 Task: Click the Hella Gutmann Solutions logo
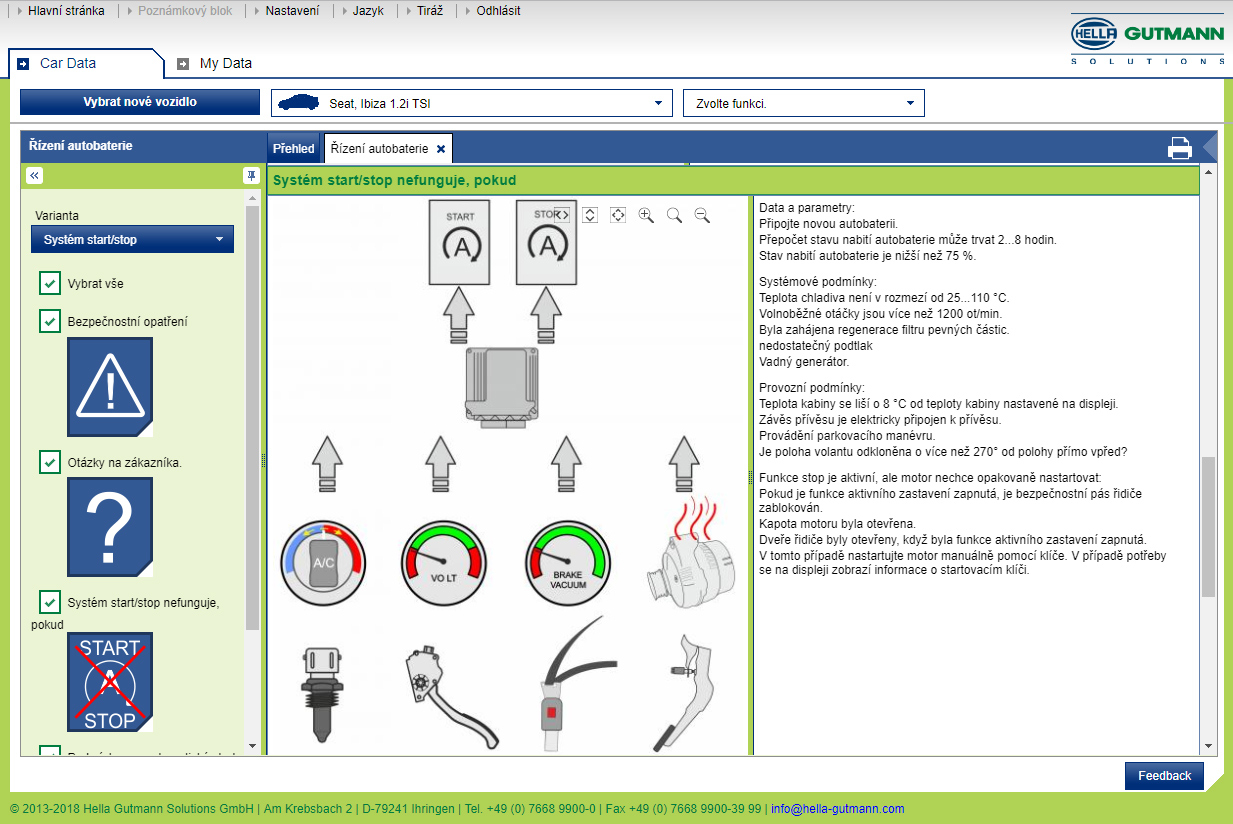1147,41
